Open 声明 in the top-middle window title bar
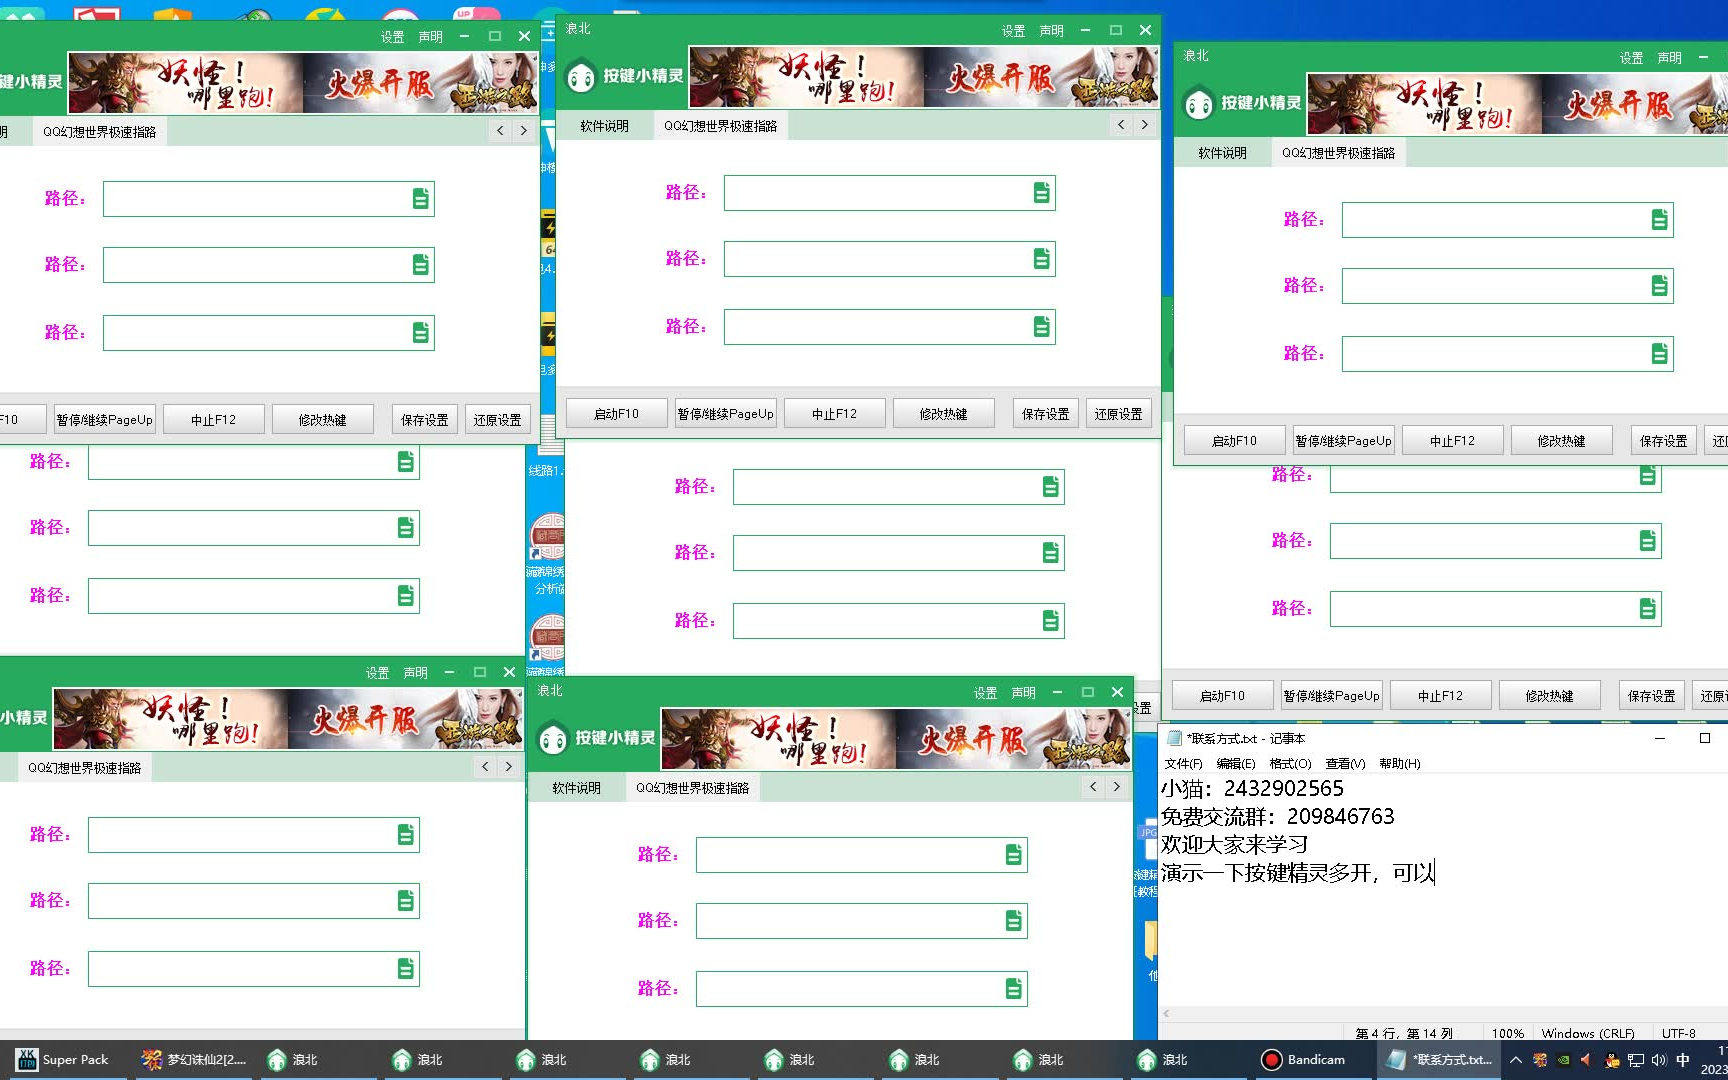This screenshot has height=1080, width=1728. 1052,31
